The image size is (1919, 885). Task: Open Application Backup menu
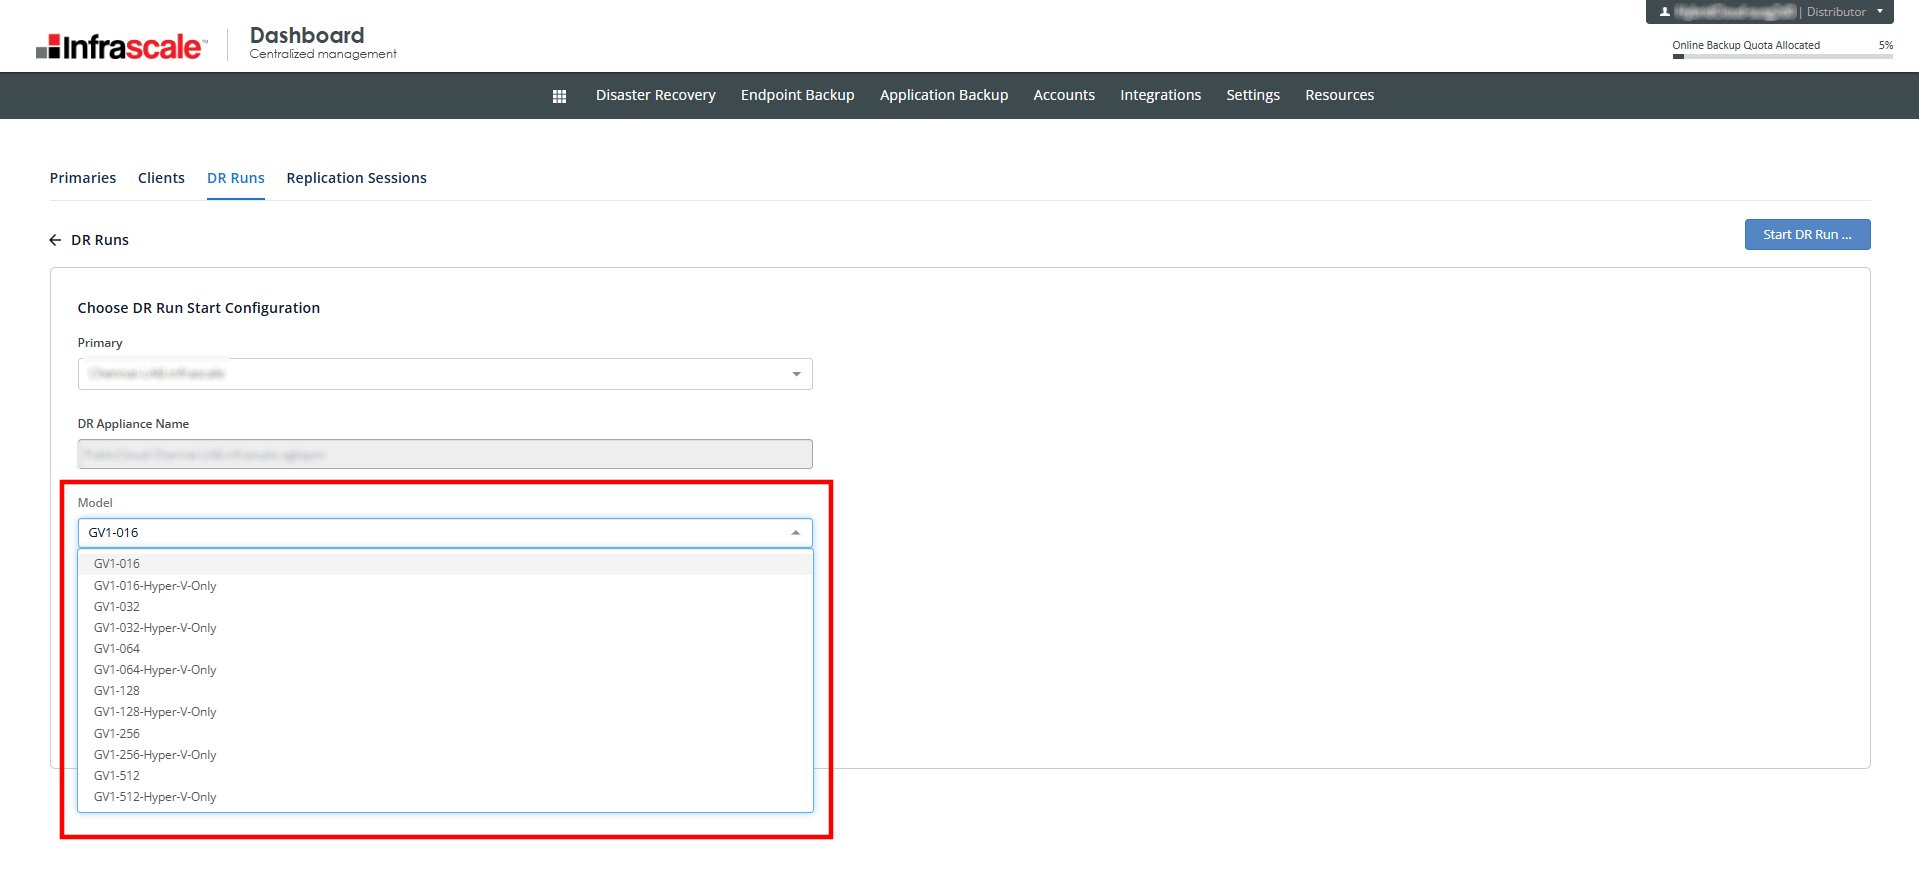[x=944, y=95]
